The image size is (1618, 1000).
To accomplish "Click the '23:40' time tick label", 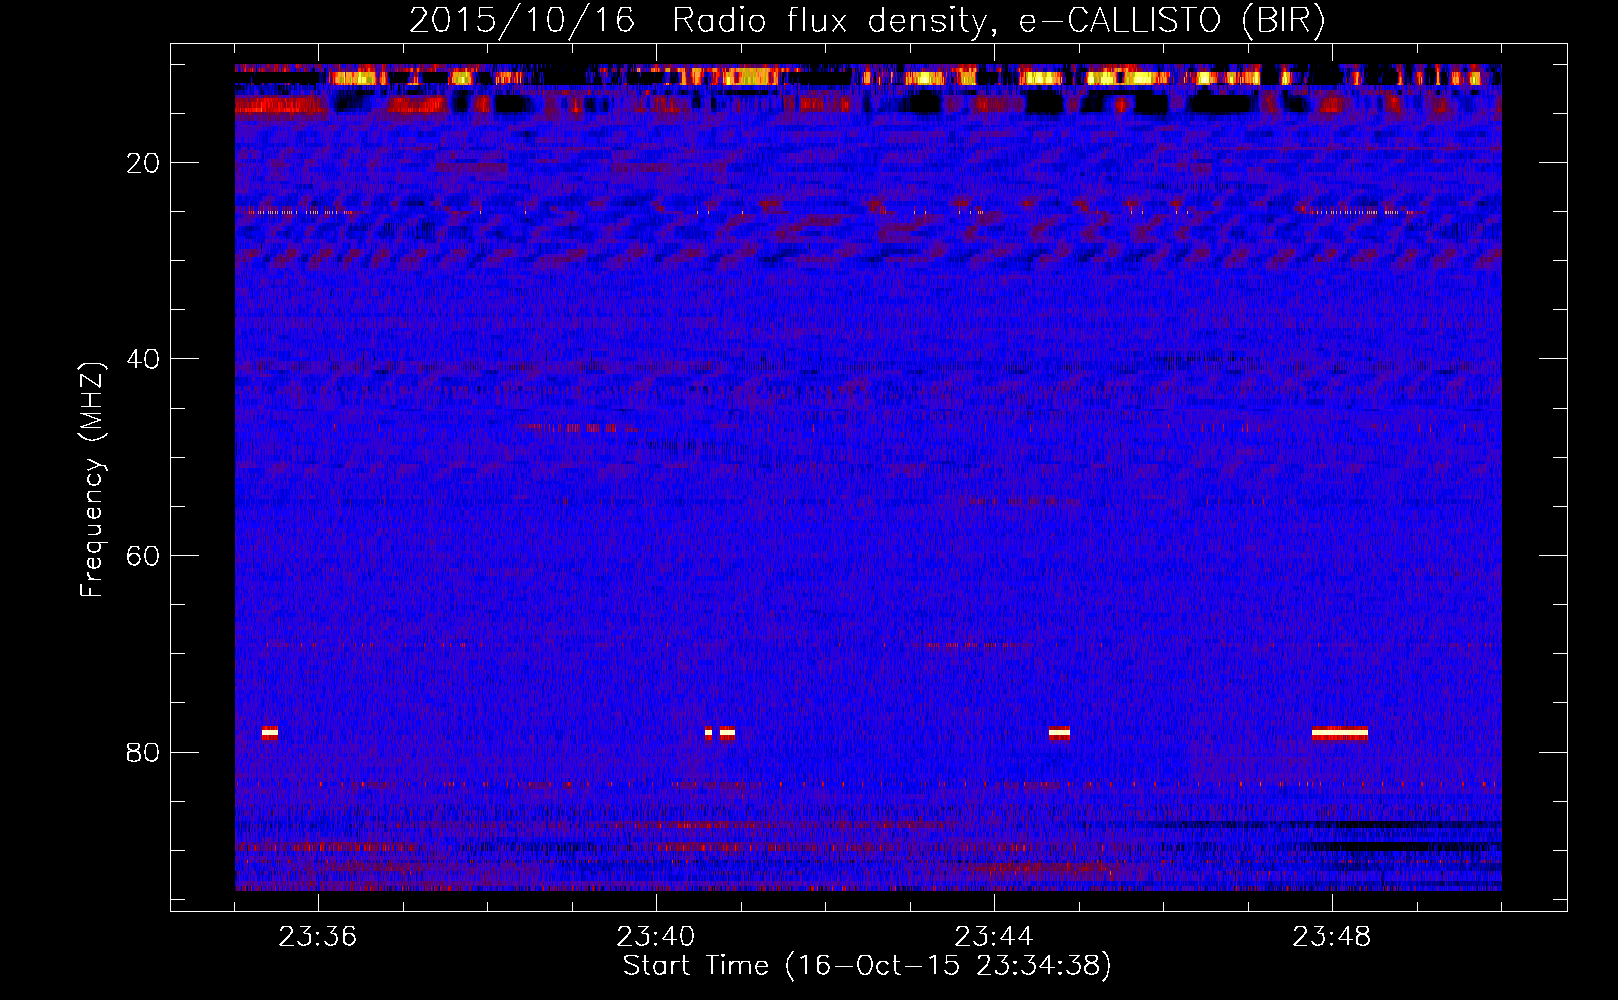I will coord(656,937).
